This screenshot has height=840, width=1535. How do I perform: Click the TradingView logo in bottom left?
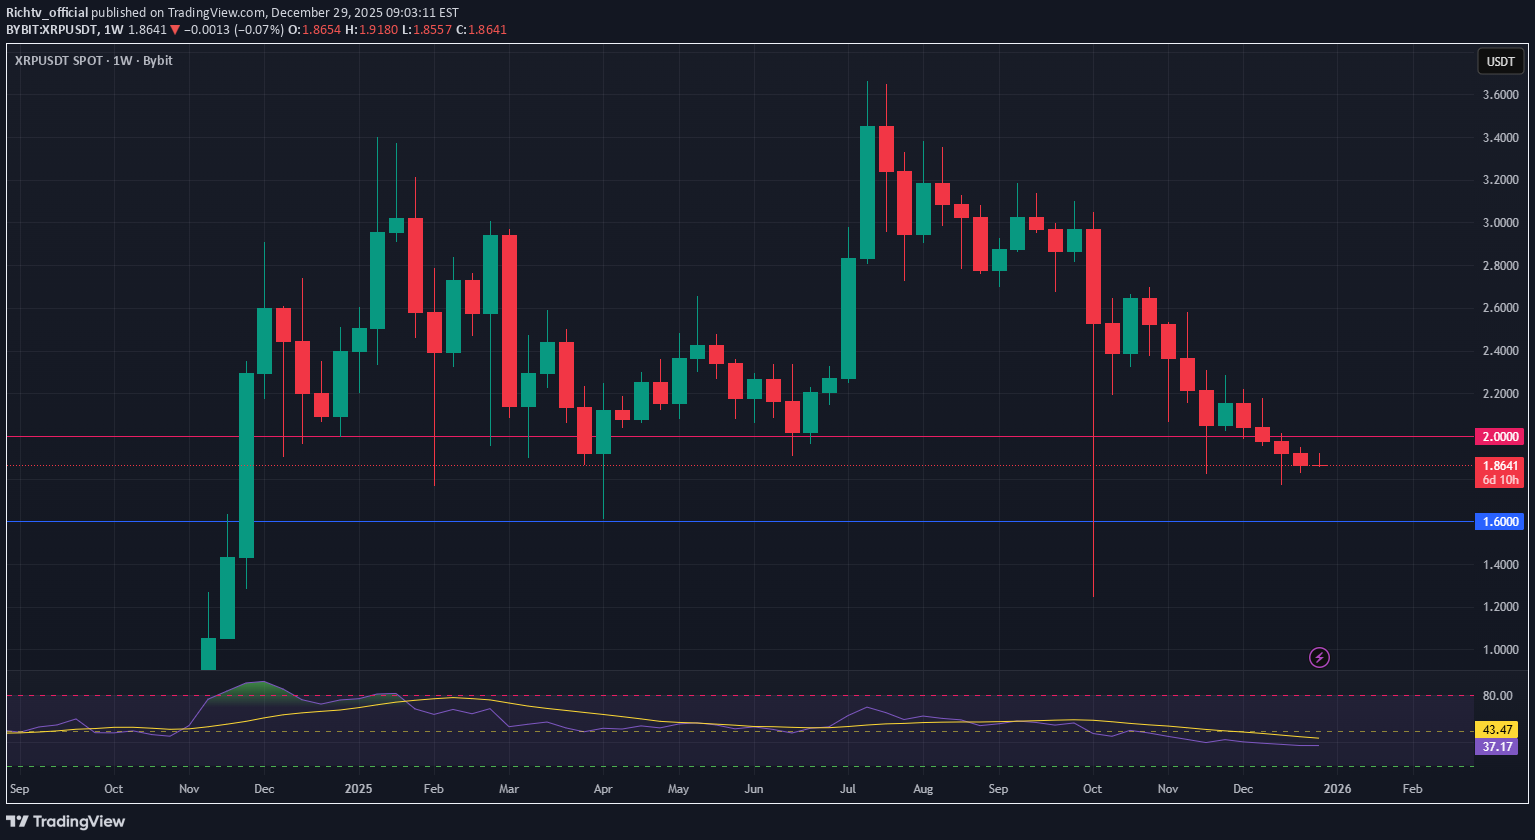point(65,821)
